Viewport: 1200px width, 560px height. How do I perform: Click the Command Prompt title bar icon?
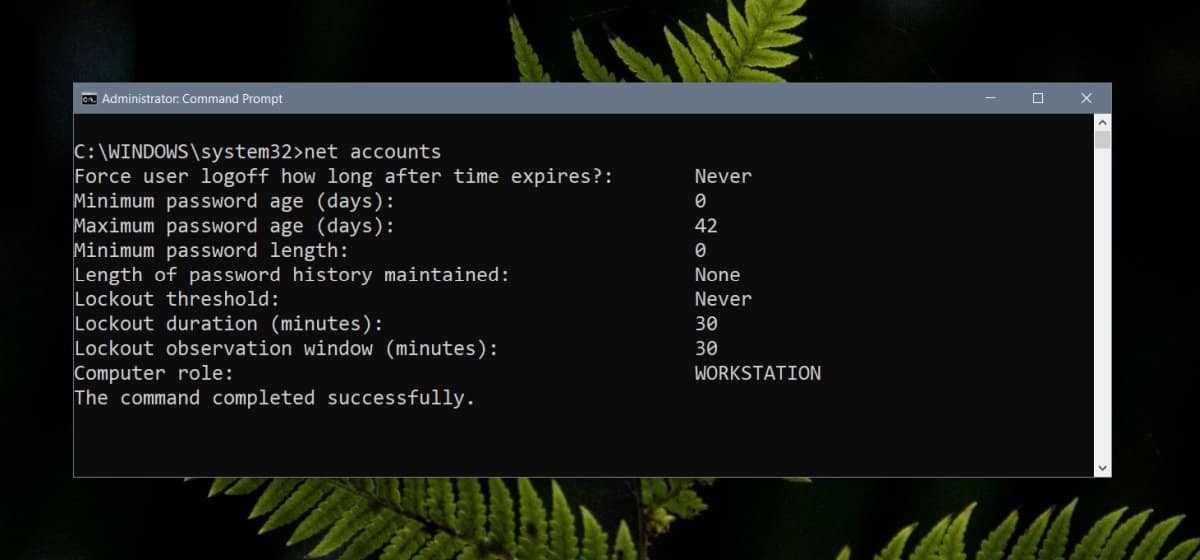tap(89, 99)
